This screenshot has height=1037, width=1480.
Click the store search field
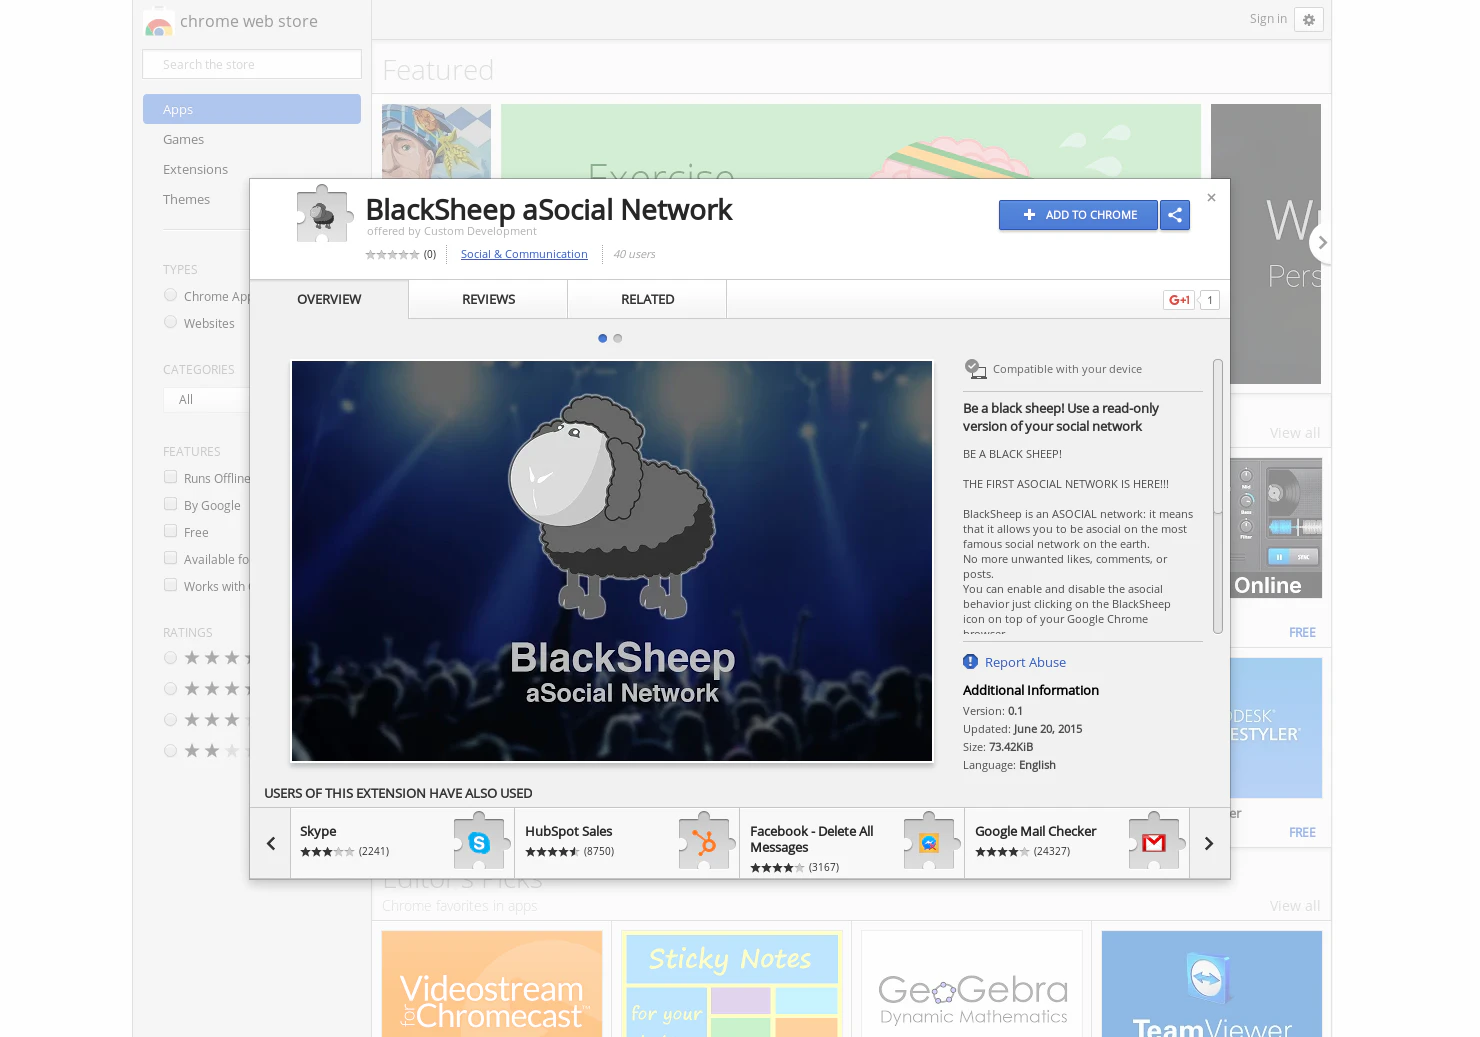click(x=251, y=64)
